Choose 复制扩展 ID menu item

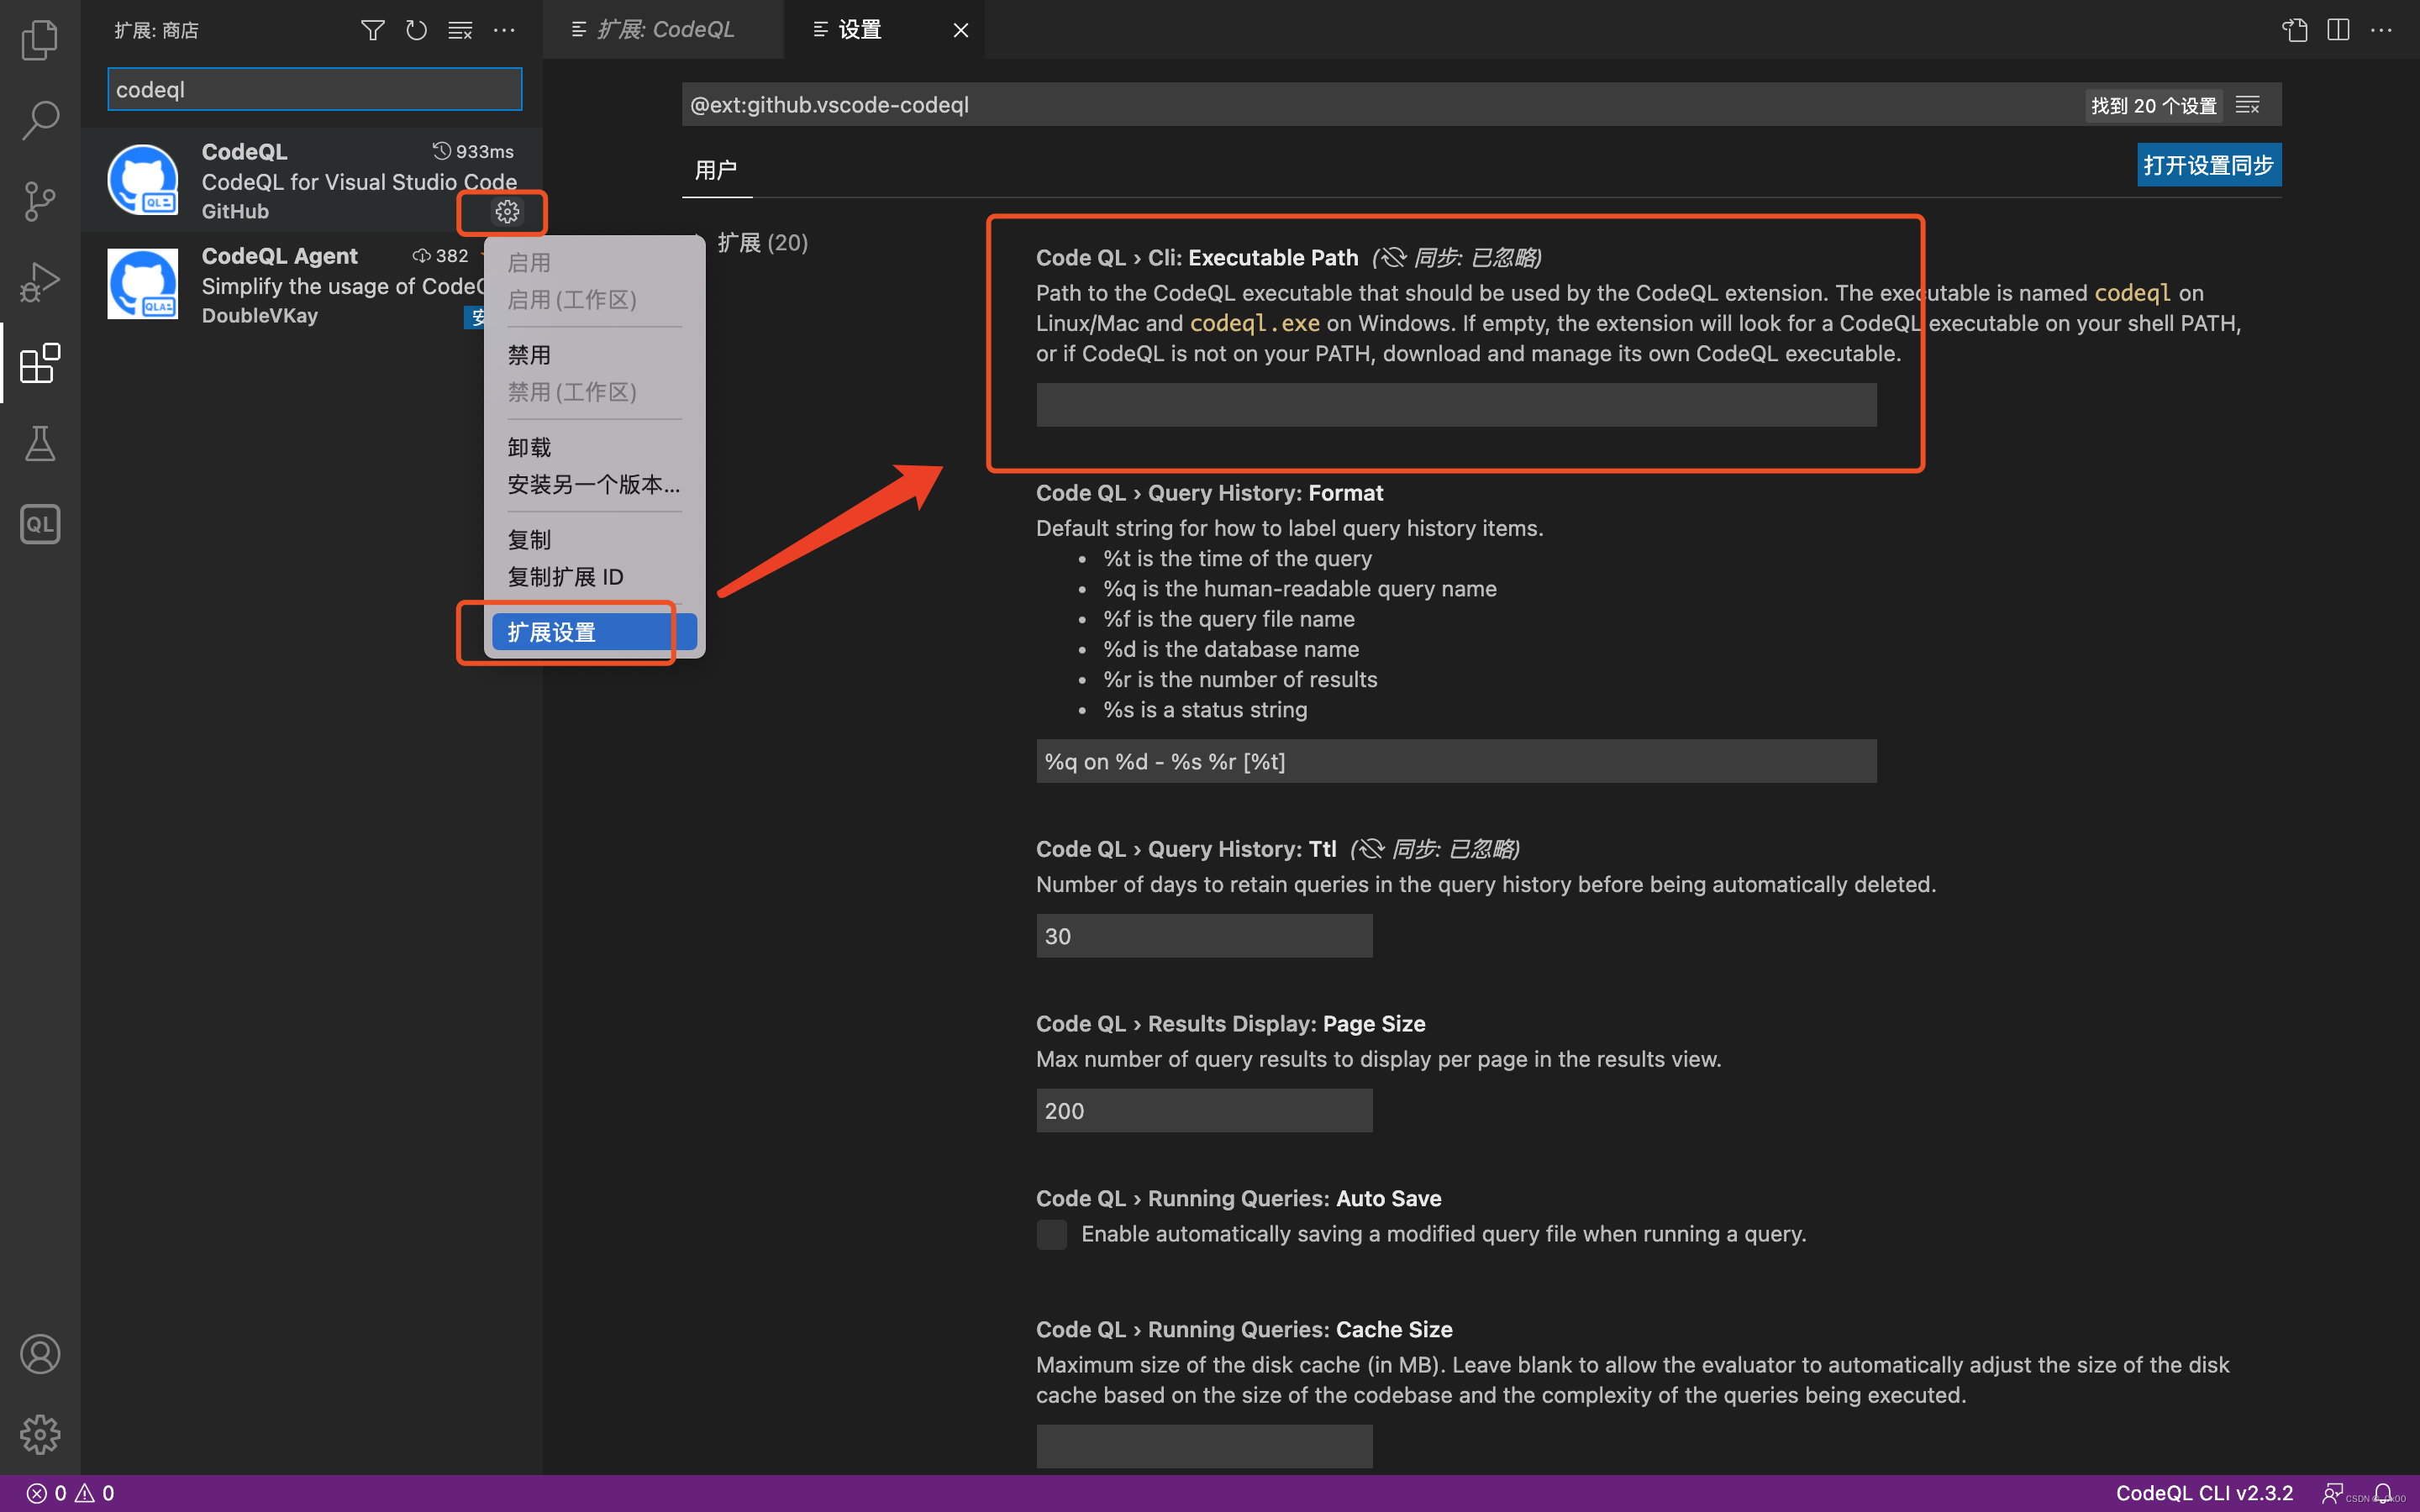click(565, 577)
